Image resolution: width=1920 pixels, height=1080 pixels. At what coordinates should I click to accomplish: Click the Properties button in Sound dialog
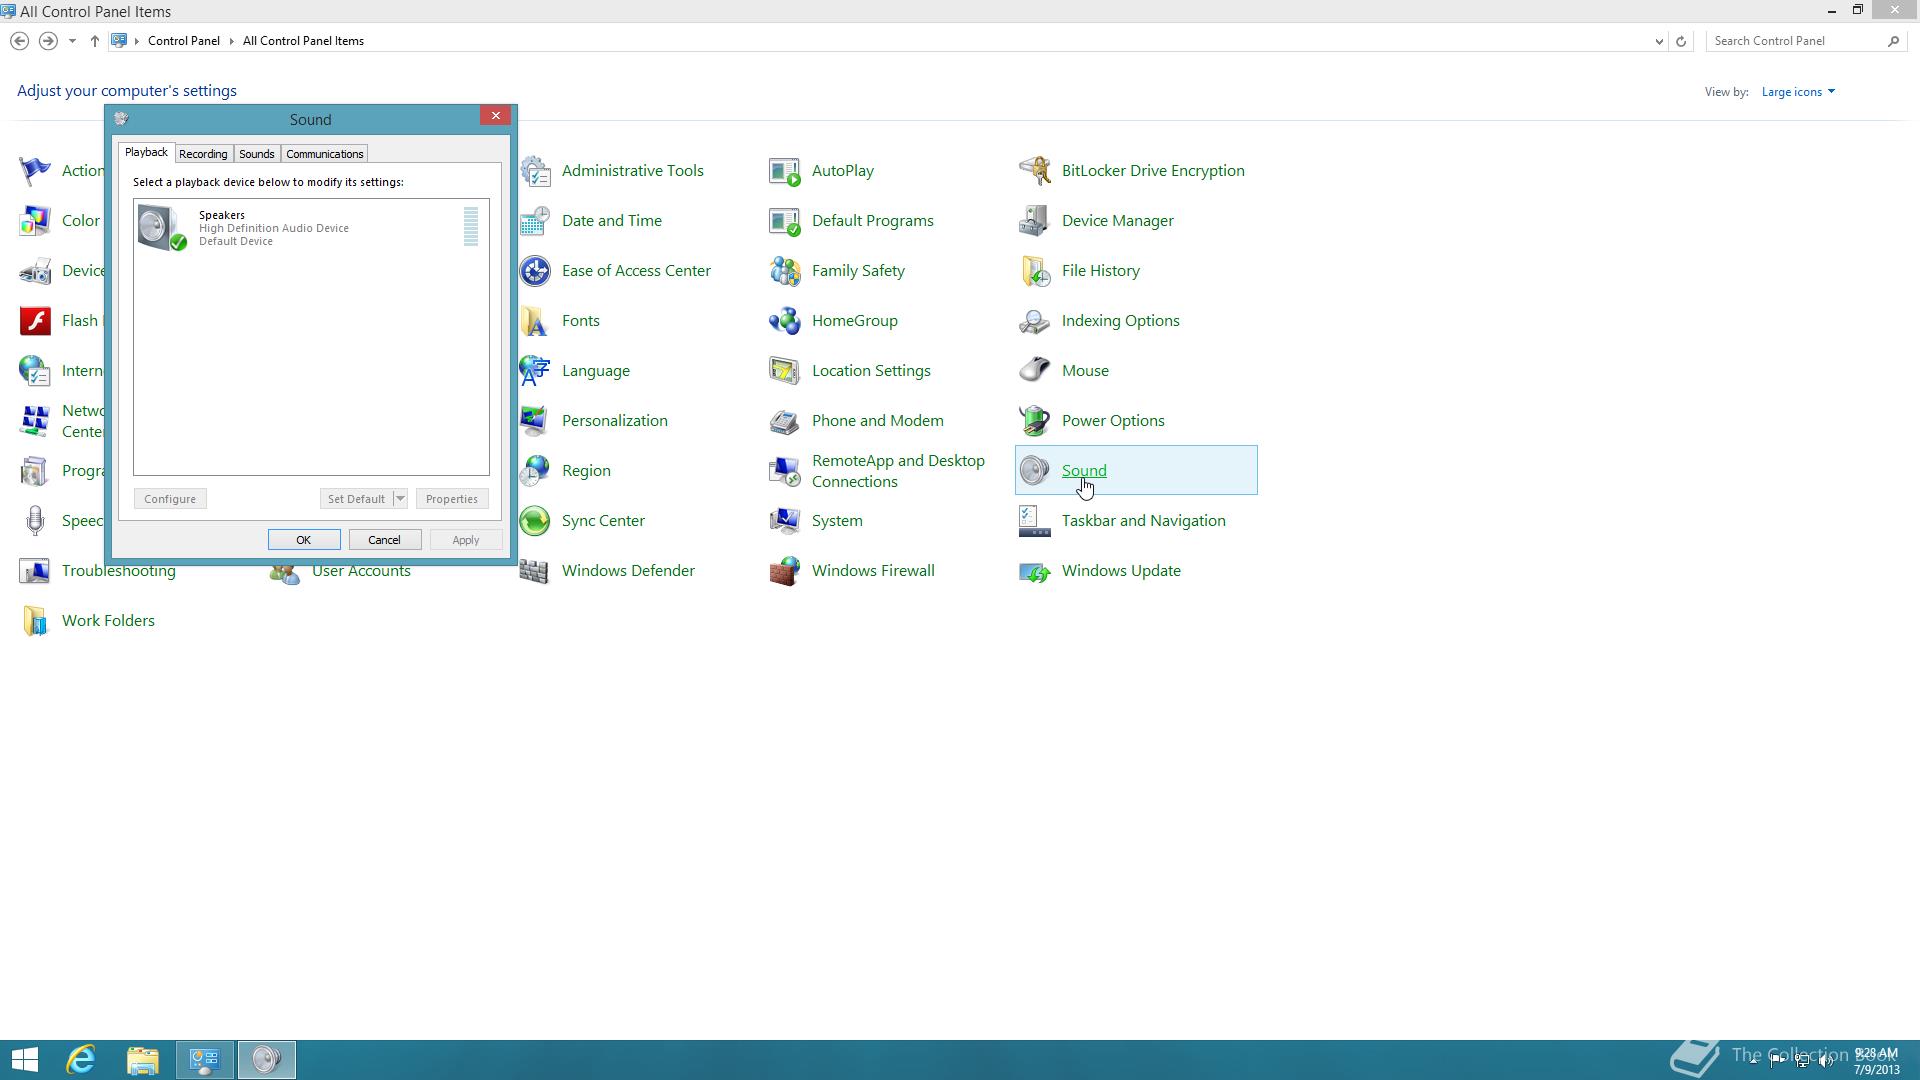(x=452, y=499)
